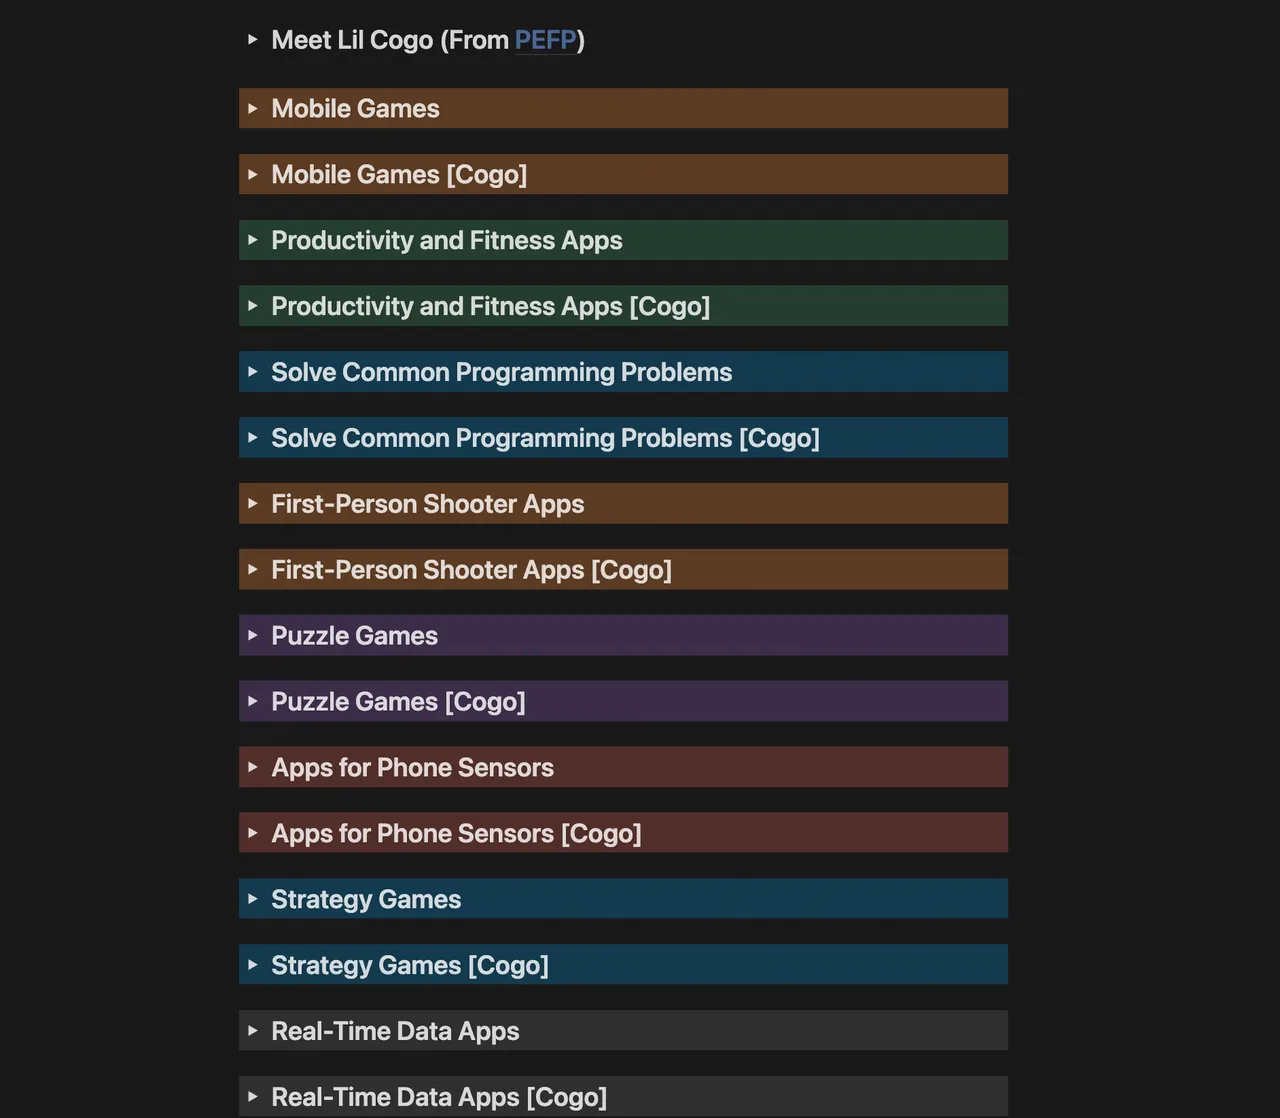Click 'Apps for Phone Sensors' heading text

click(413, 768)
